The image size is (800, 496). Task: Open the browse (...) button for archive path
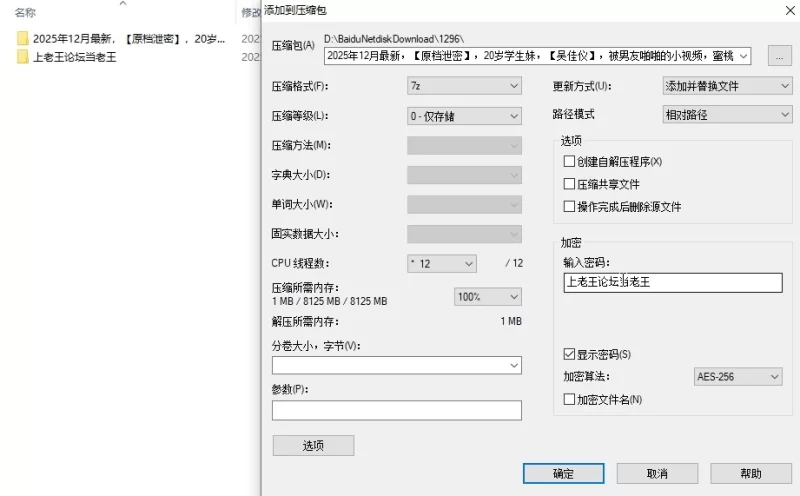(780, 56)
